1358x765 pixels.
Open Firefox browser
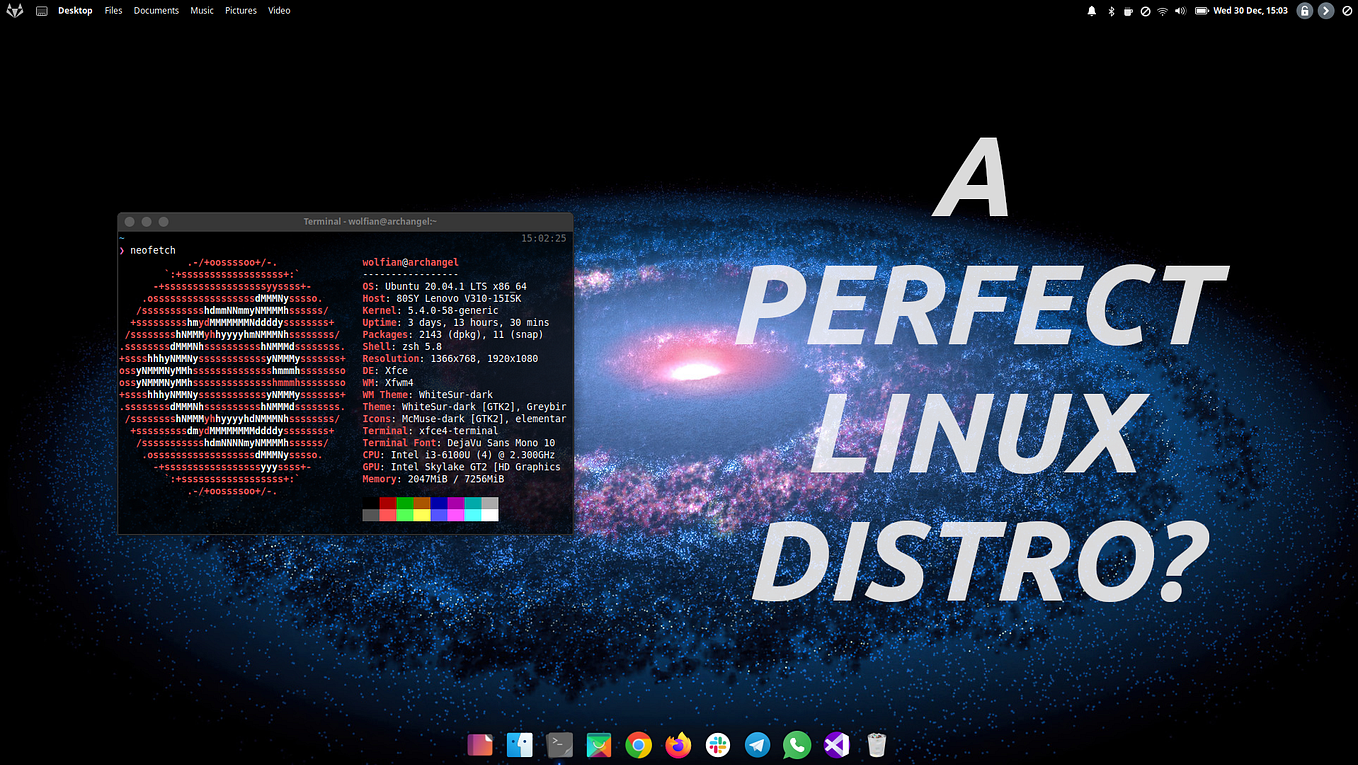677,744
